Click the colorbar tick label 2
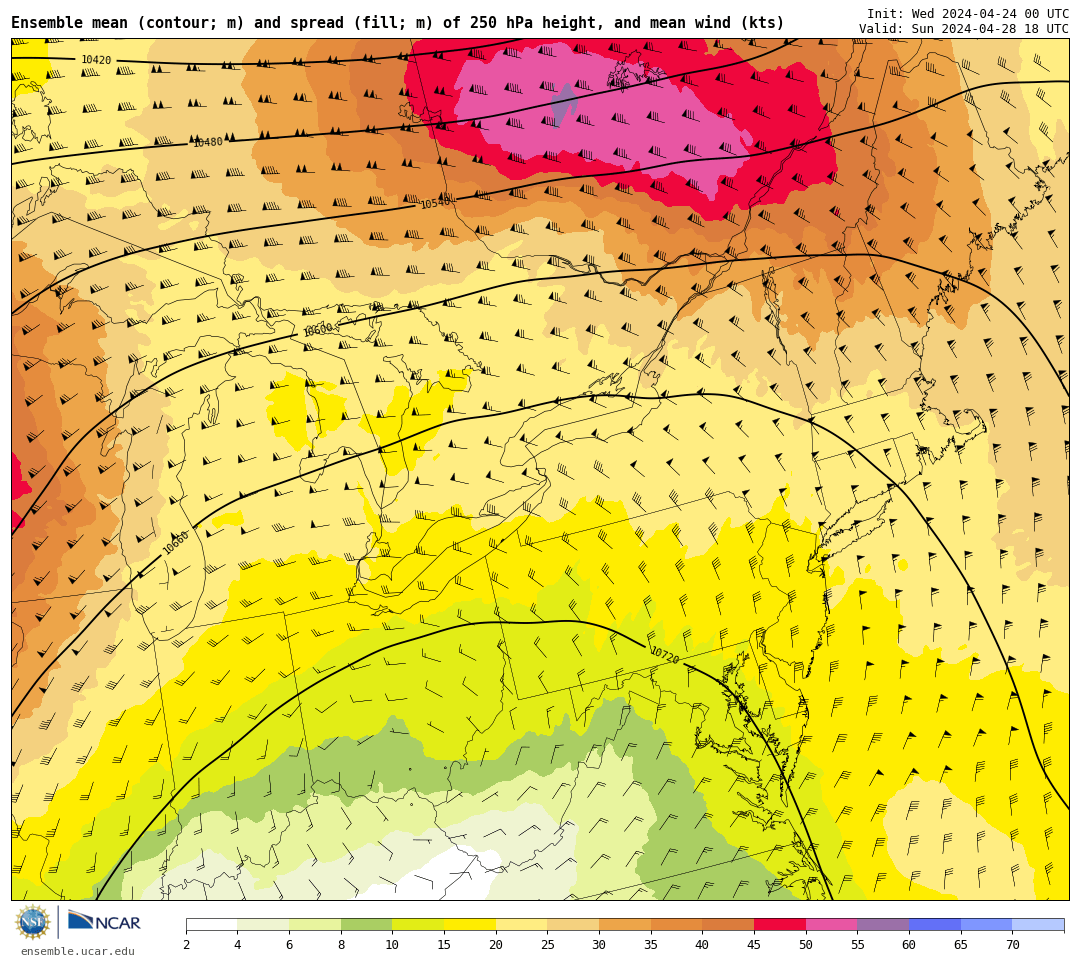1080x963 pixels. [x=186, y=944]
